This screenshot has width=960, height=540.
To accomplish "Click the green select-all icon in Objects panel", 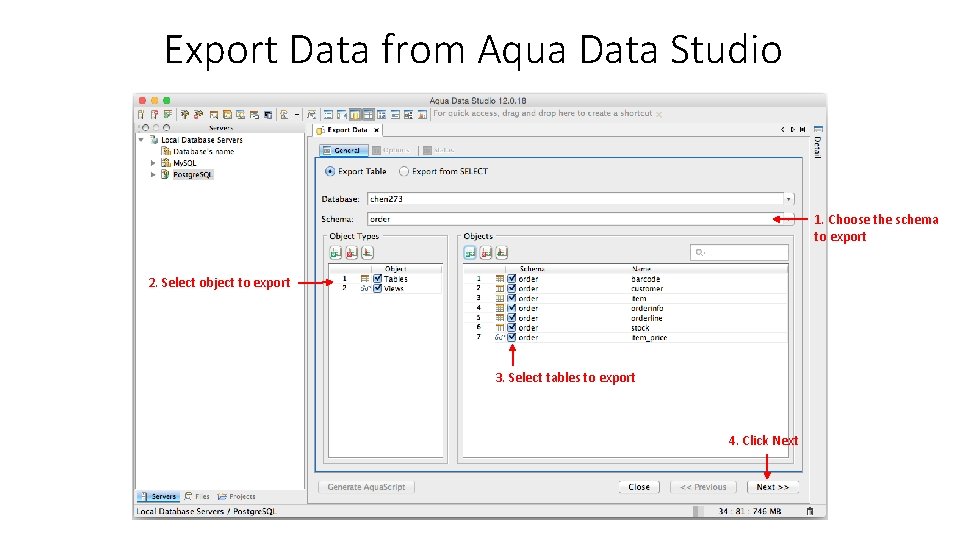I will pos(470,252).
